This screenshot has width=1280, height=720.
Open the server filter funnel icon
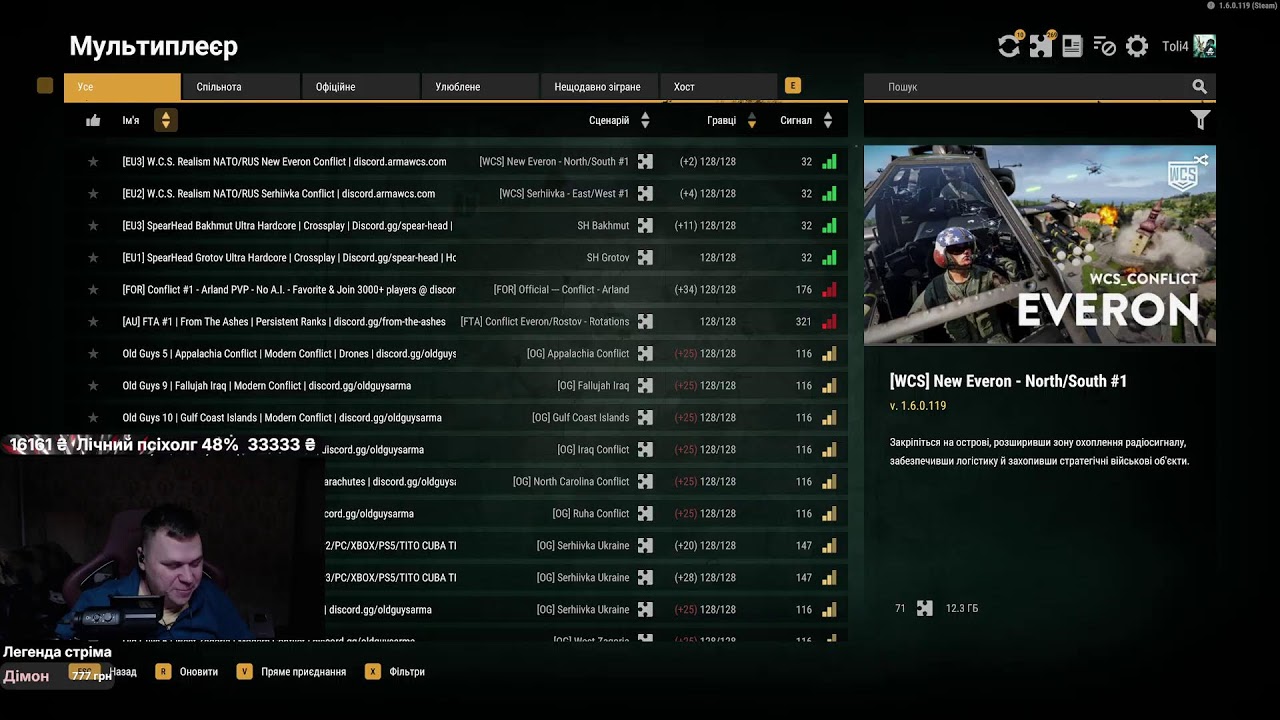(x=1200, y=120)
